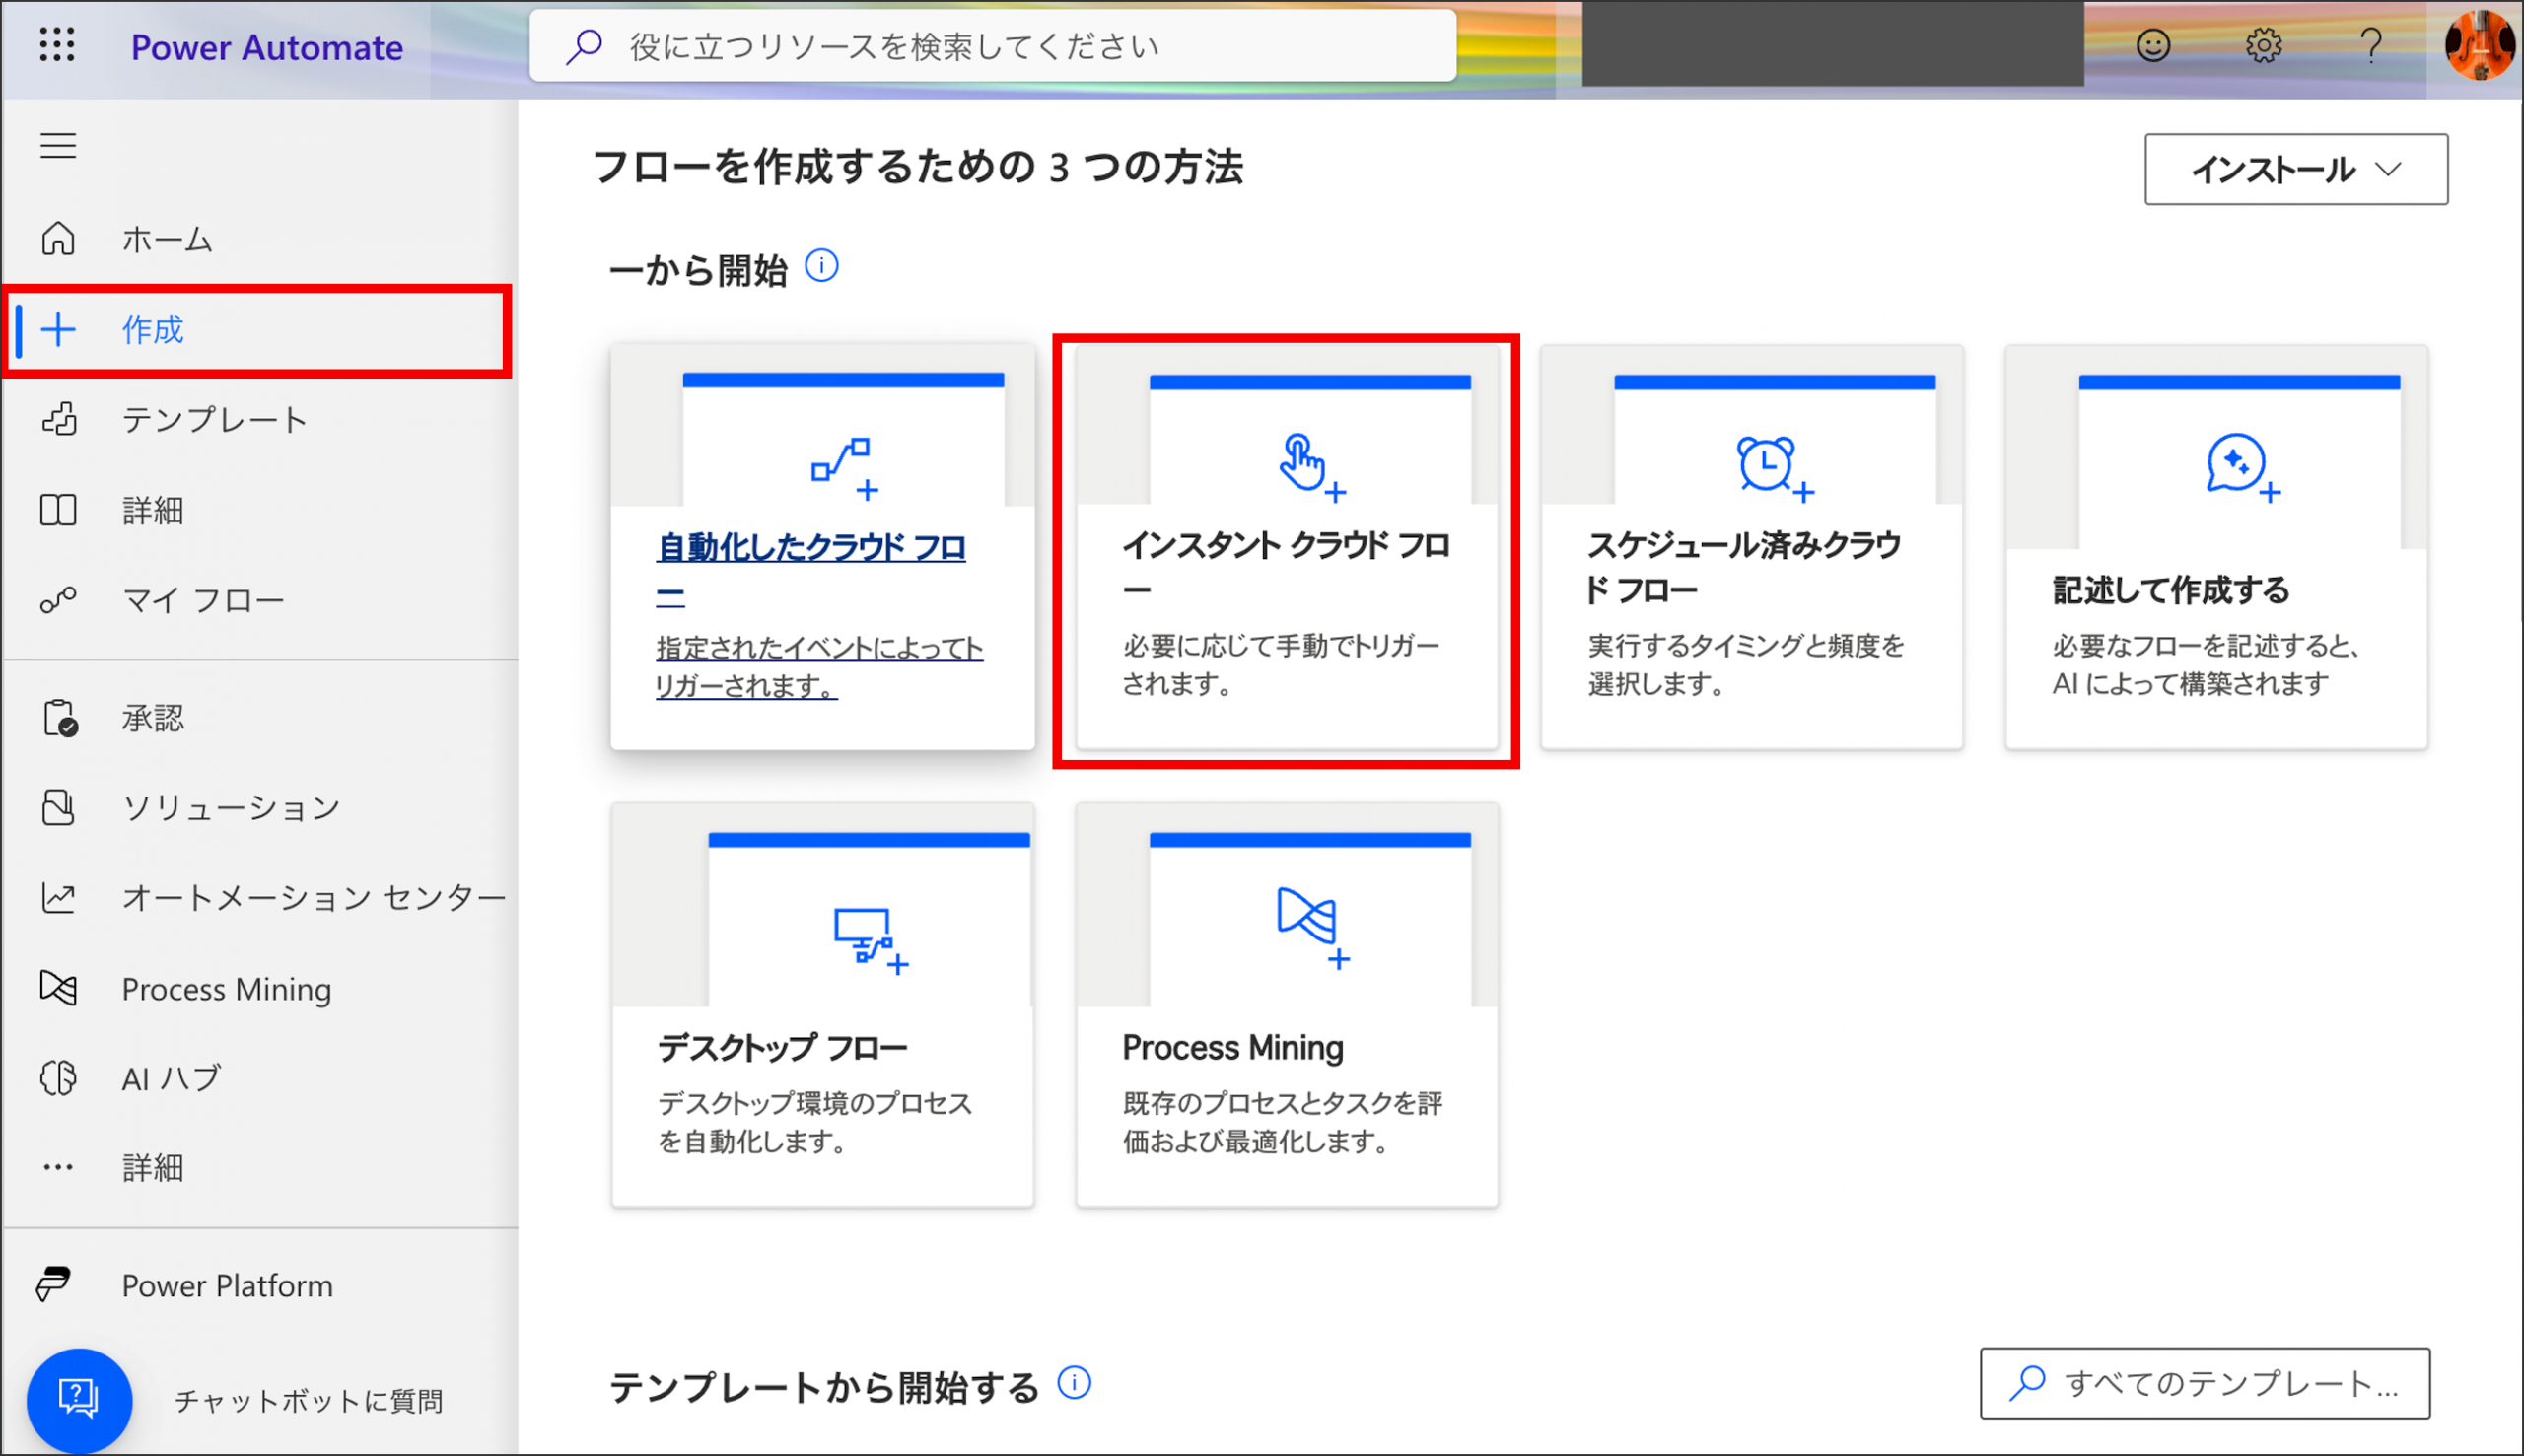Go to ホーム in sidebar
Screen dimensions: 2524x1456
click(165, 240)
